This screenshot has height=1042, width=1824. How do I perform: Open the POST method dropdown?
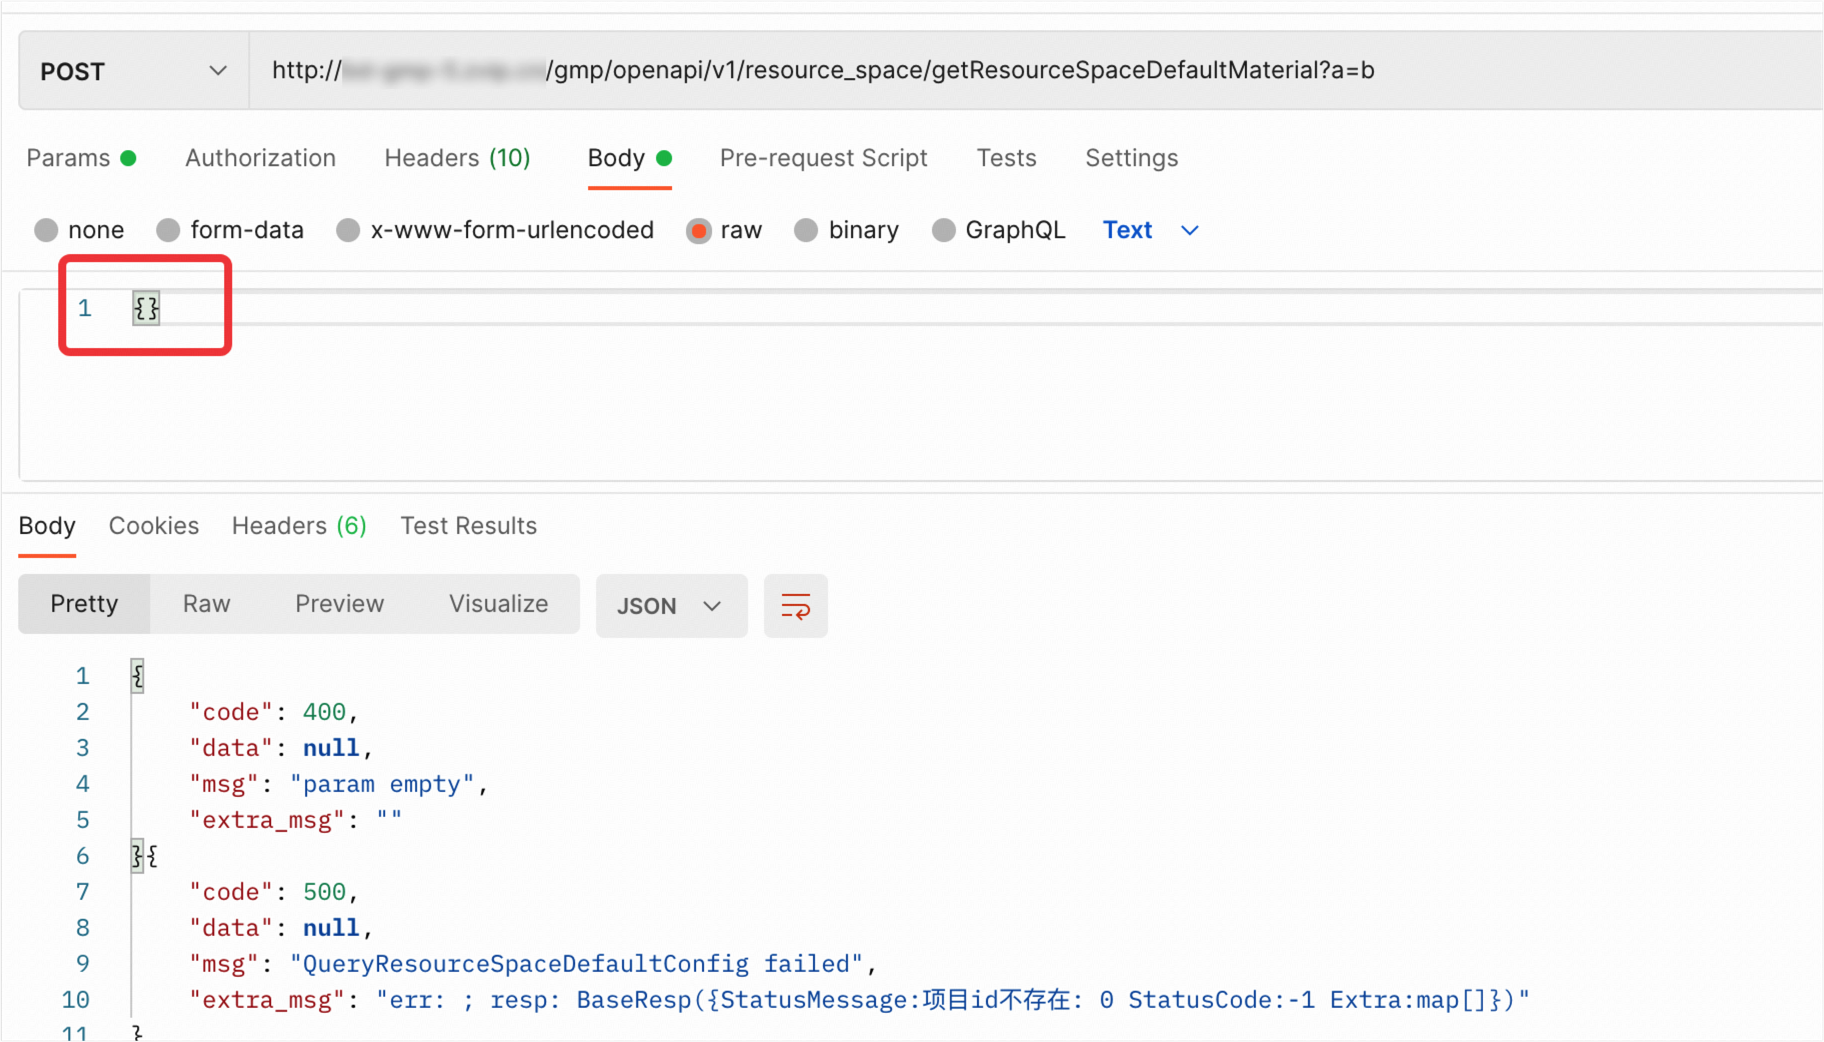tap(133, 71)
